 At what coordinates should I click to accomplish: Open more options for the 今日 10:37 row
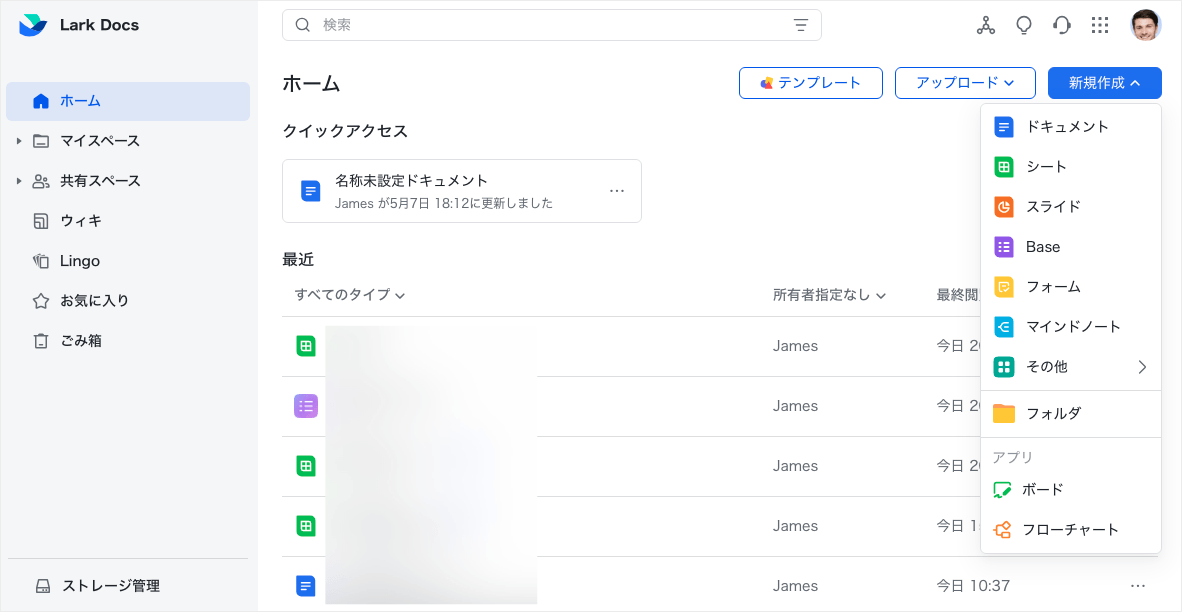[x=1138, y=586]
